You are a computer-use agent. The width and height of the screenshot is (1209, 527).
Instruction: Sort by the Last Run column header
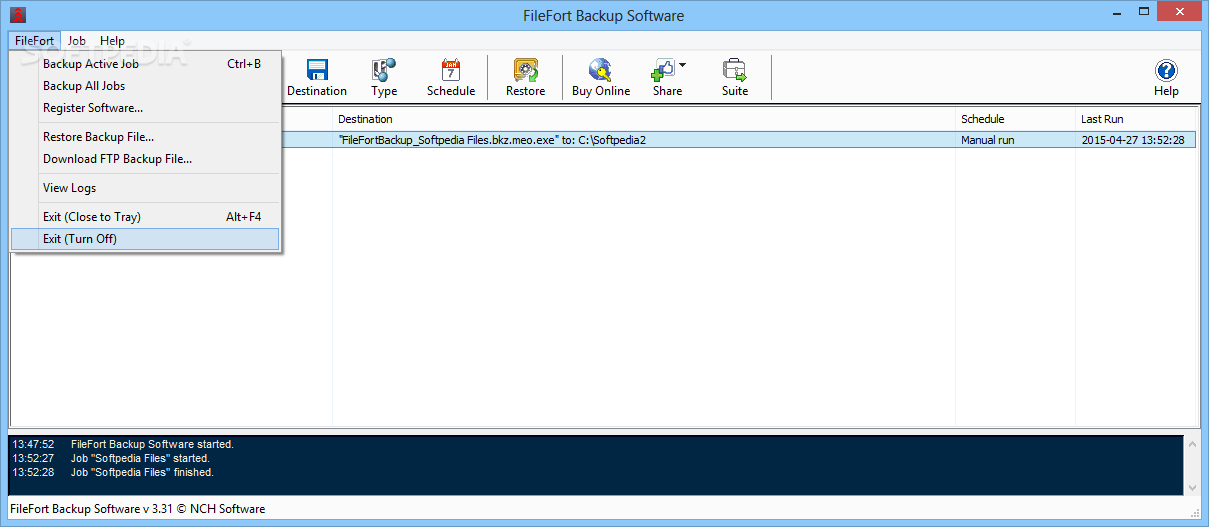(x=1137, y=119)
